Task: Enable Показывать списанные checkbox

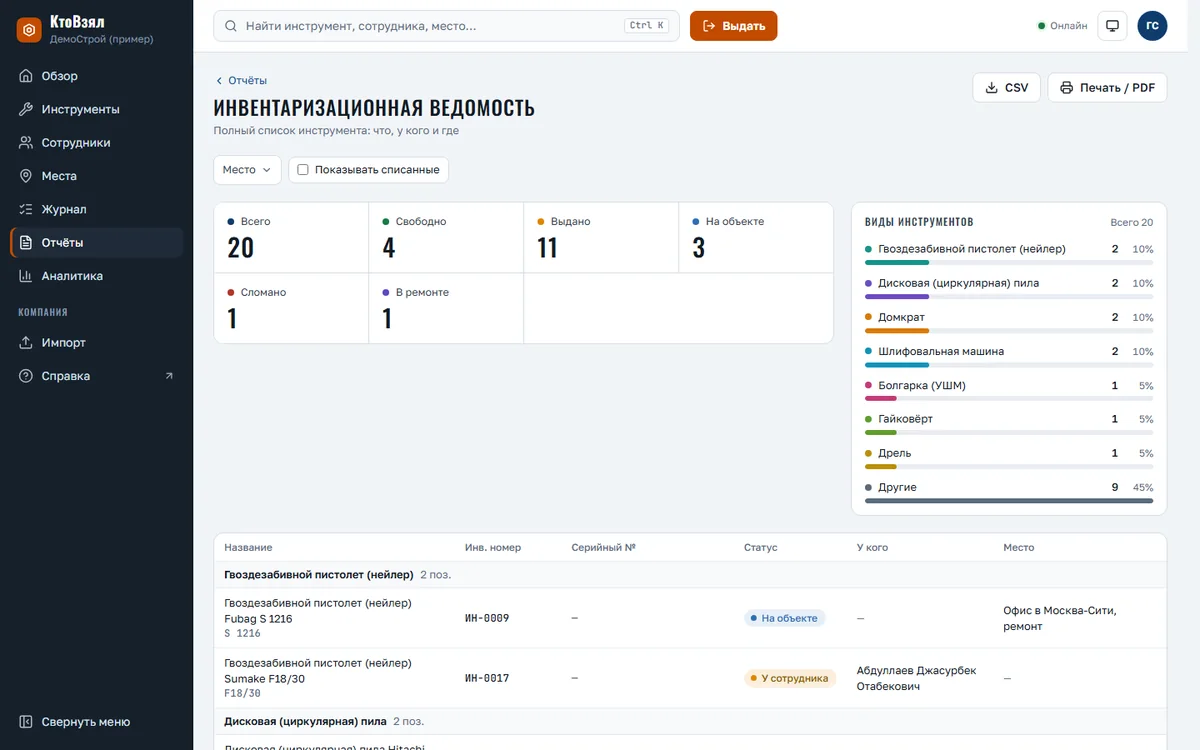Action: (303, 170)
